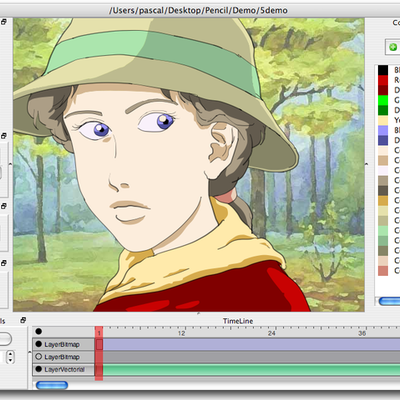Click the stepper down arrow left of timeline
The image size is (400, 400).
pos(10,360)
